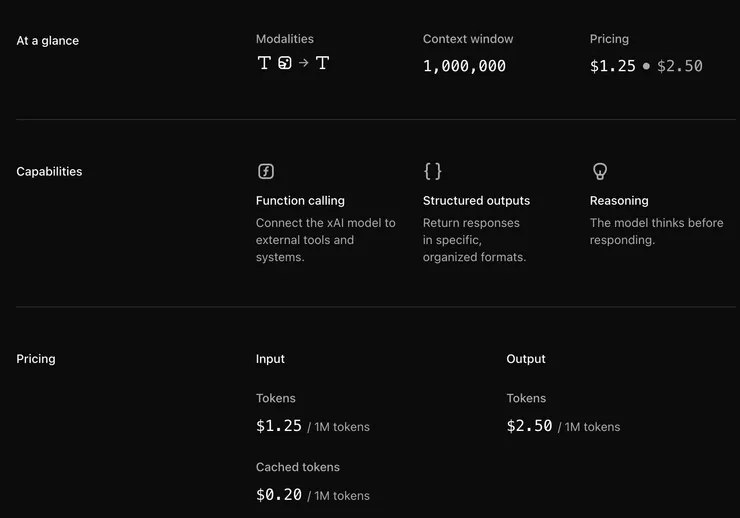Click the 'Context window' label
This screenshot has width=740, height=518.
pos(468,39)
